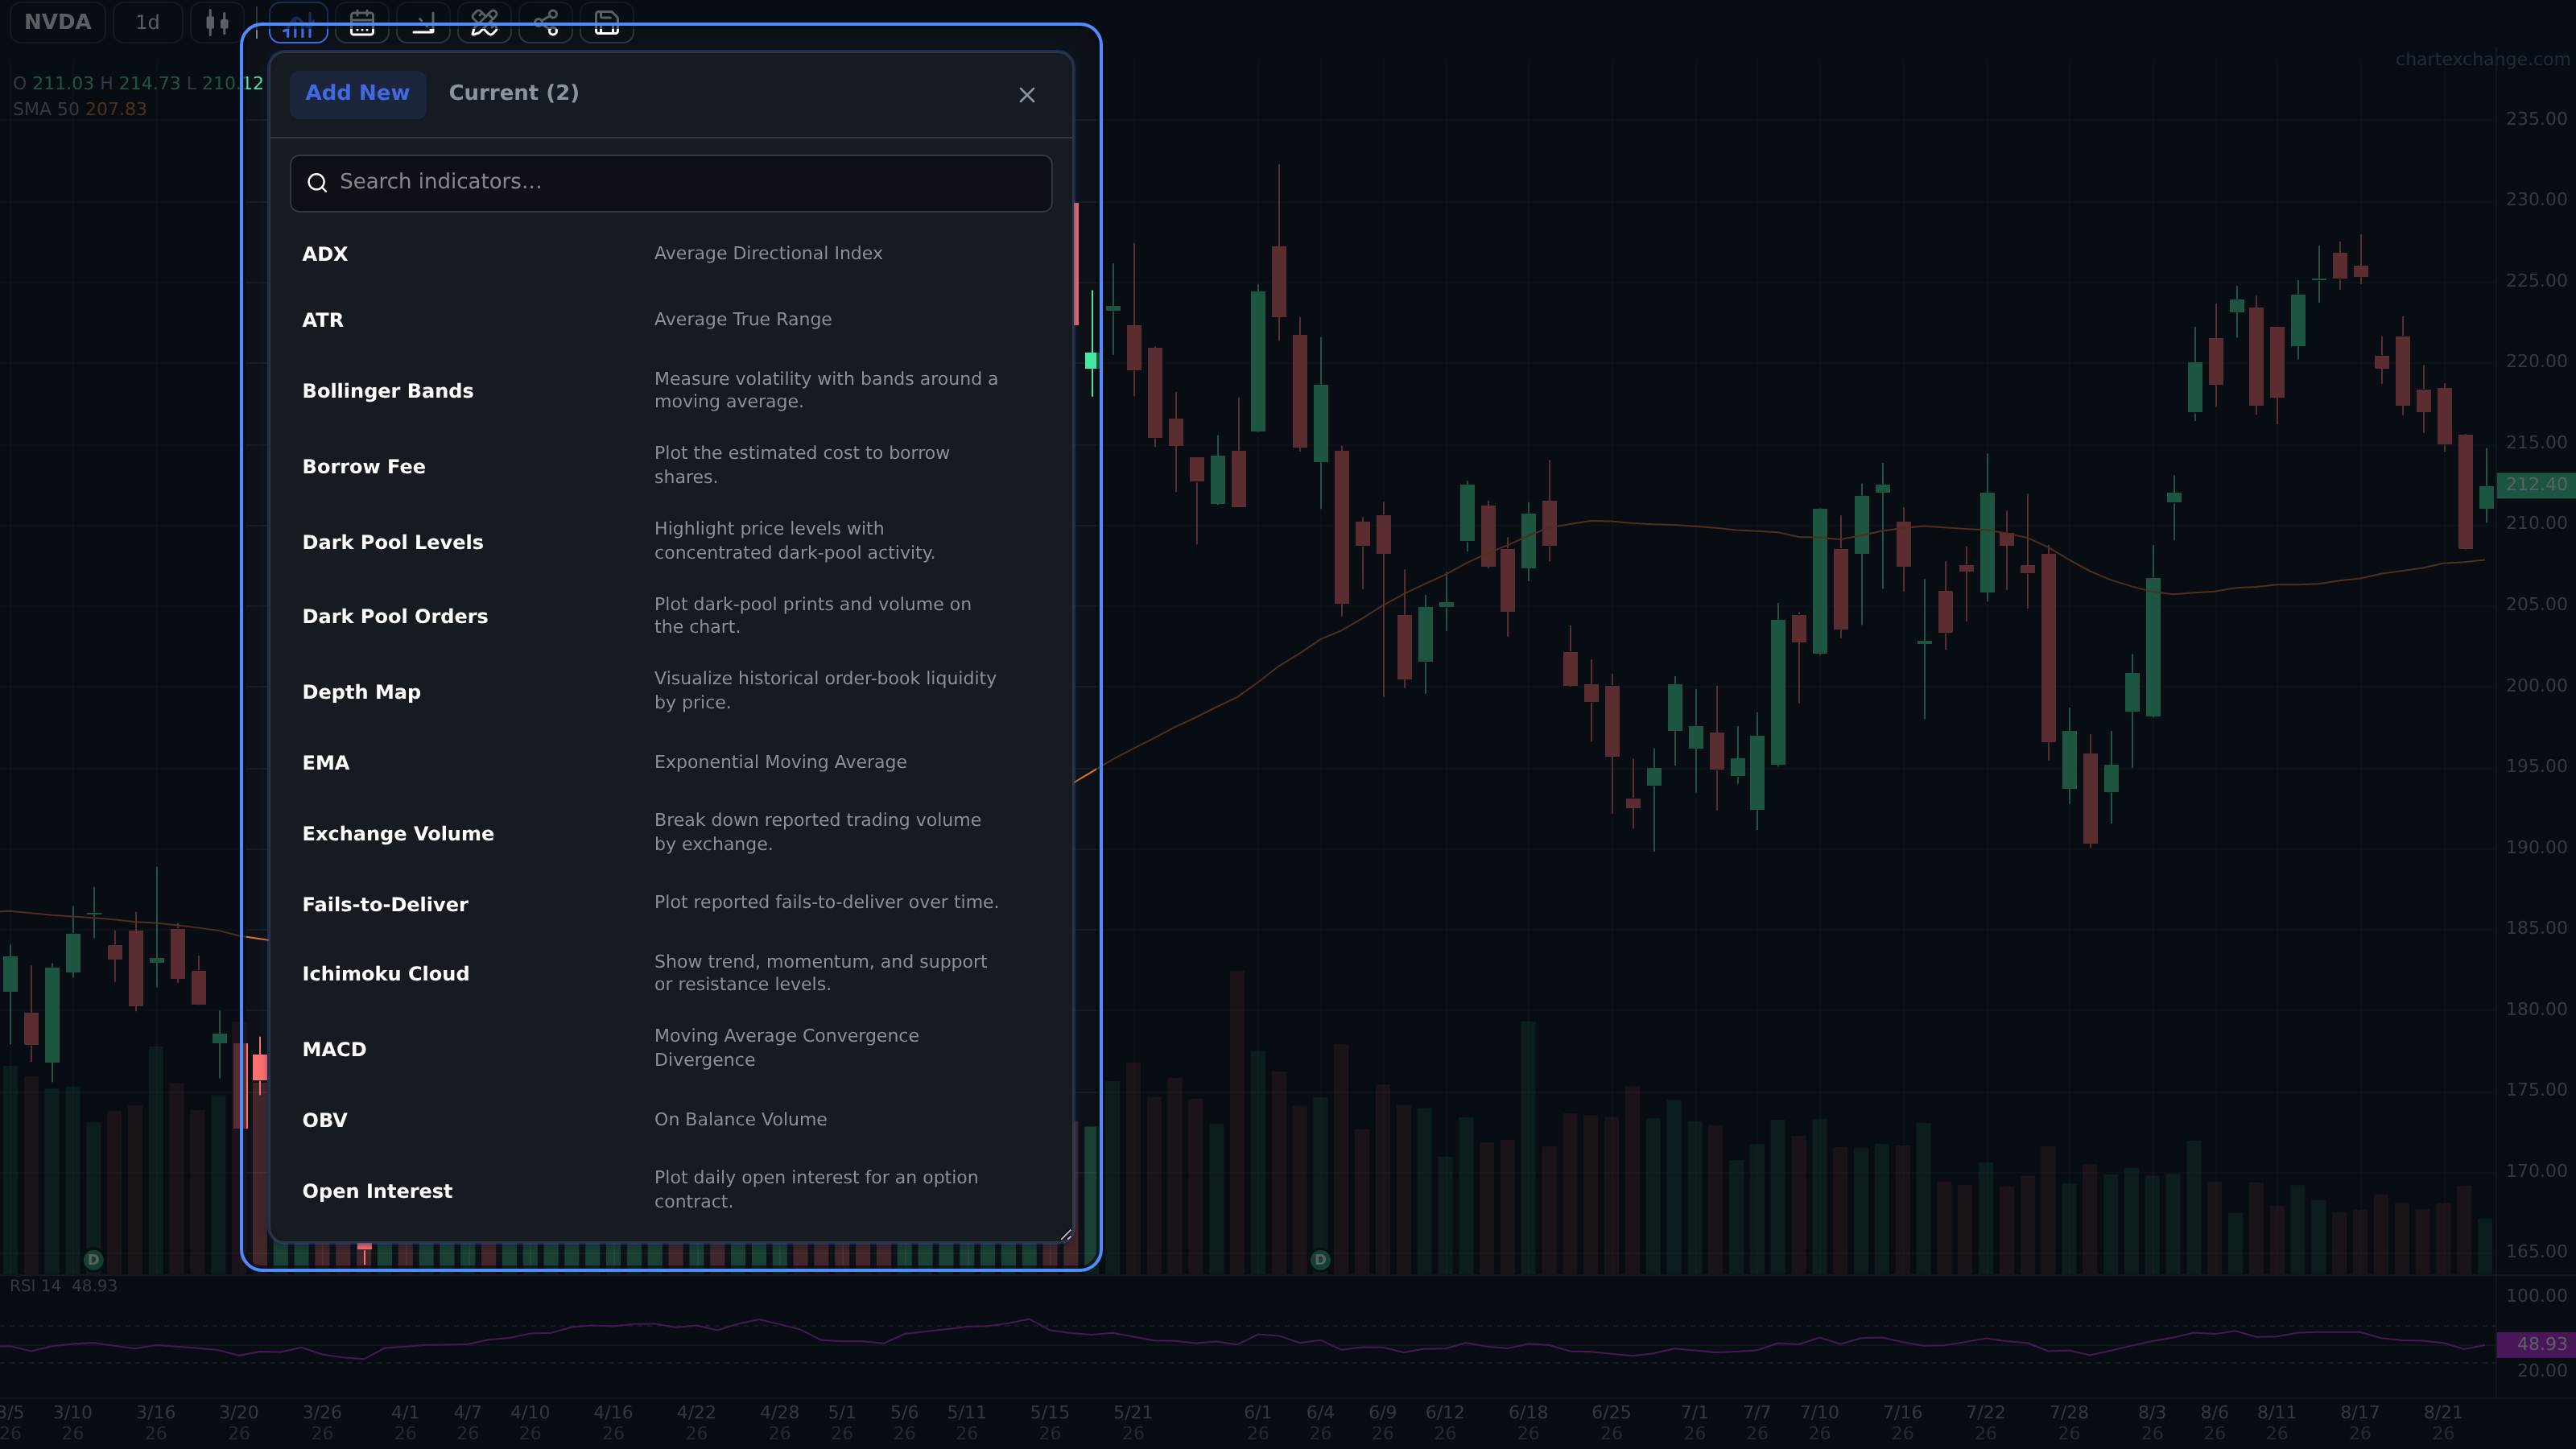The image size is (2576, 1449).
Task: Switch to the Current (2) tab
Action: [x=514, y=93]
